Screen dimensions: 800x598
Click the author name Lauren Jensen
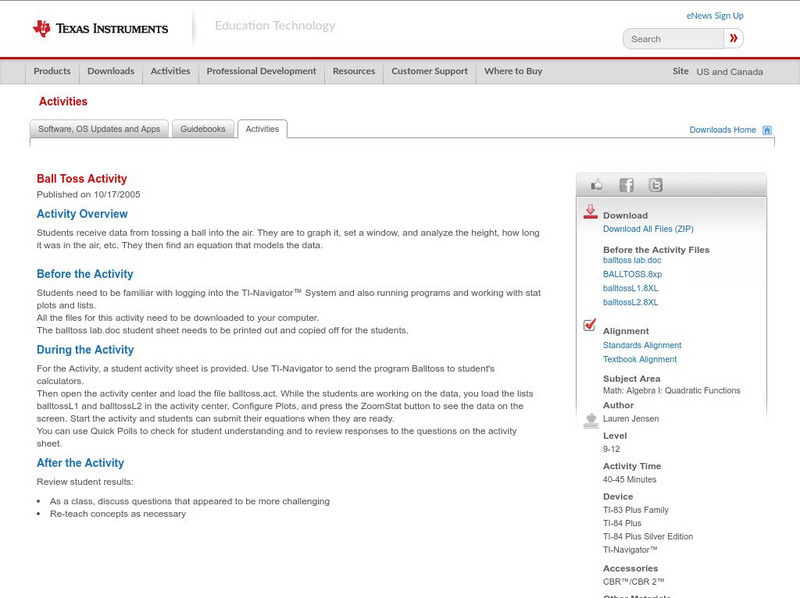pyautogui.click(x=631, y=419)
